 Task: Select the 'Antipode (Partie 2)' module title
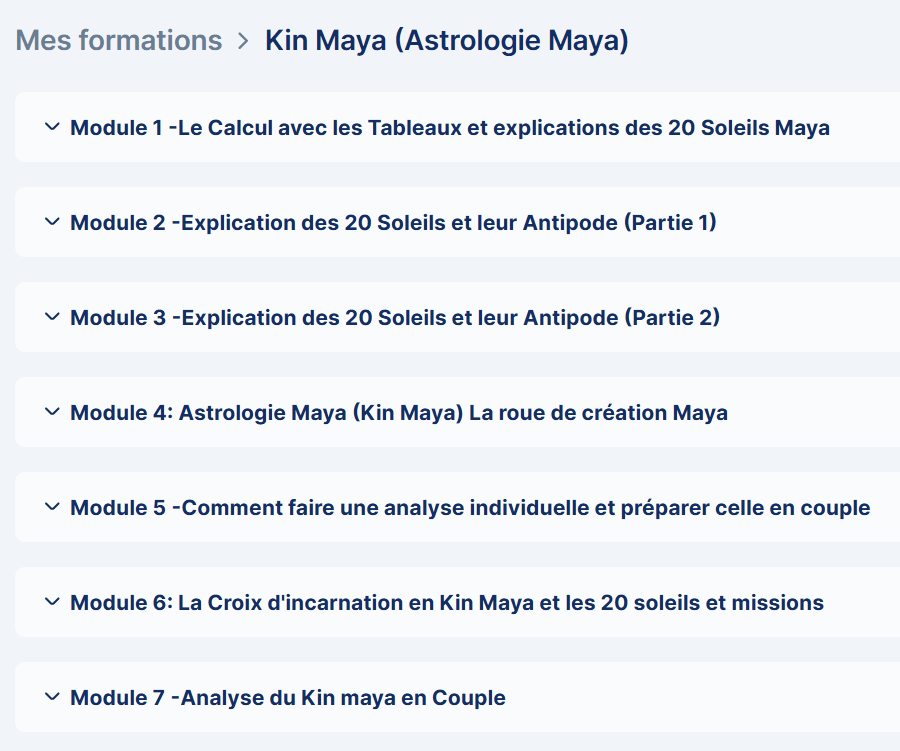(395, 318)
